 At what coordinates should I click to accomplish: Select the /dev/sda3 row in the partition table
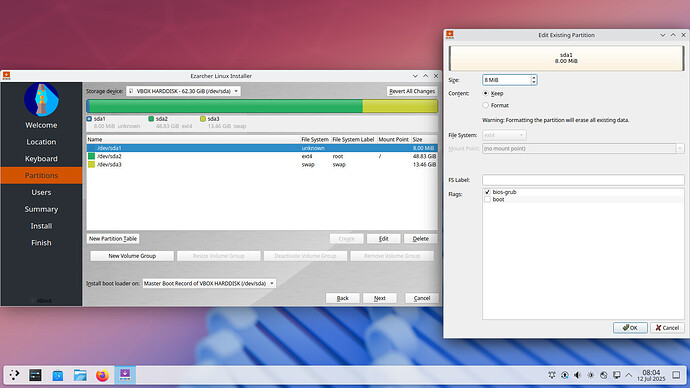pos(262,165)
